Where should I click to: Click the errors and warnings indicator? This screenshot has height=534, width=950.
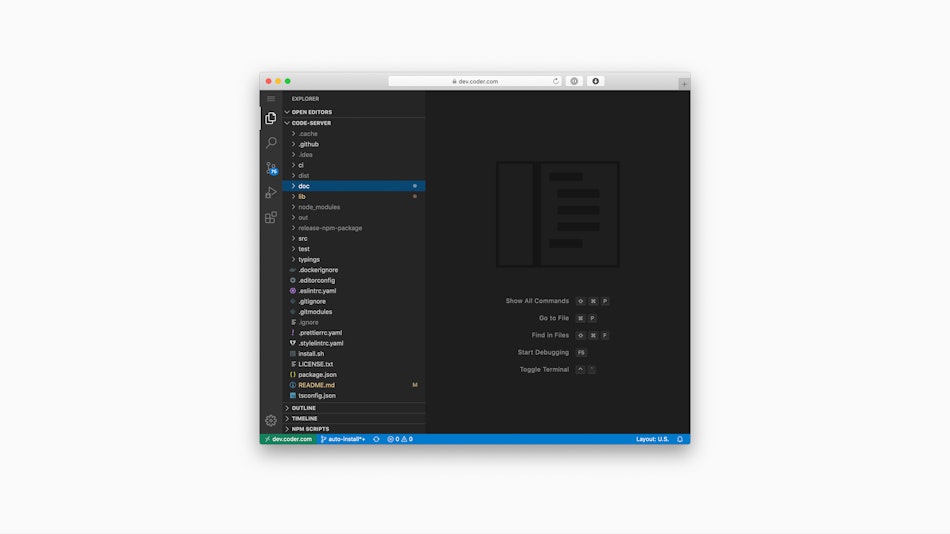click(400, 439)
